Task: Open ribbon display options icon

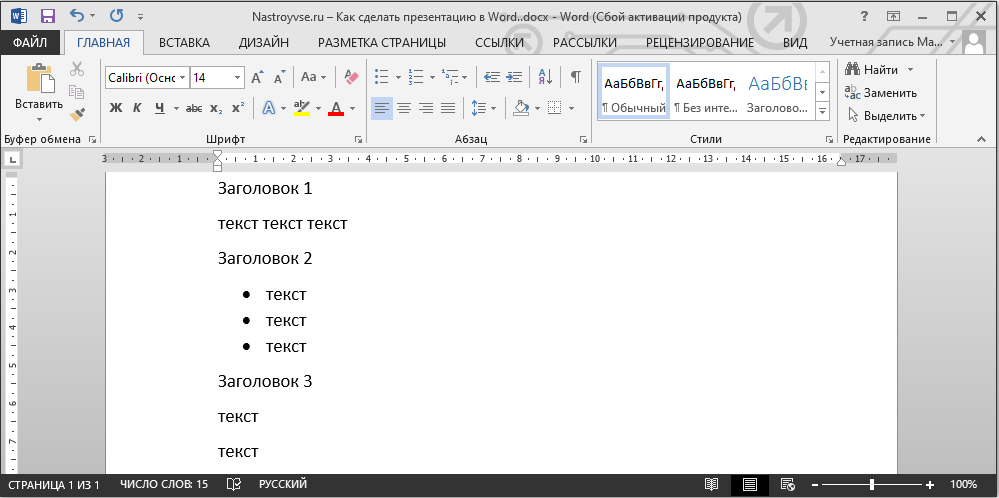Action: [x=894, y=16]
